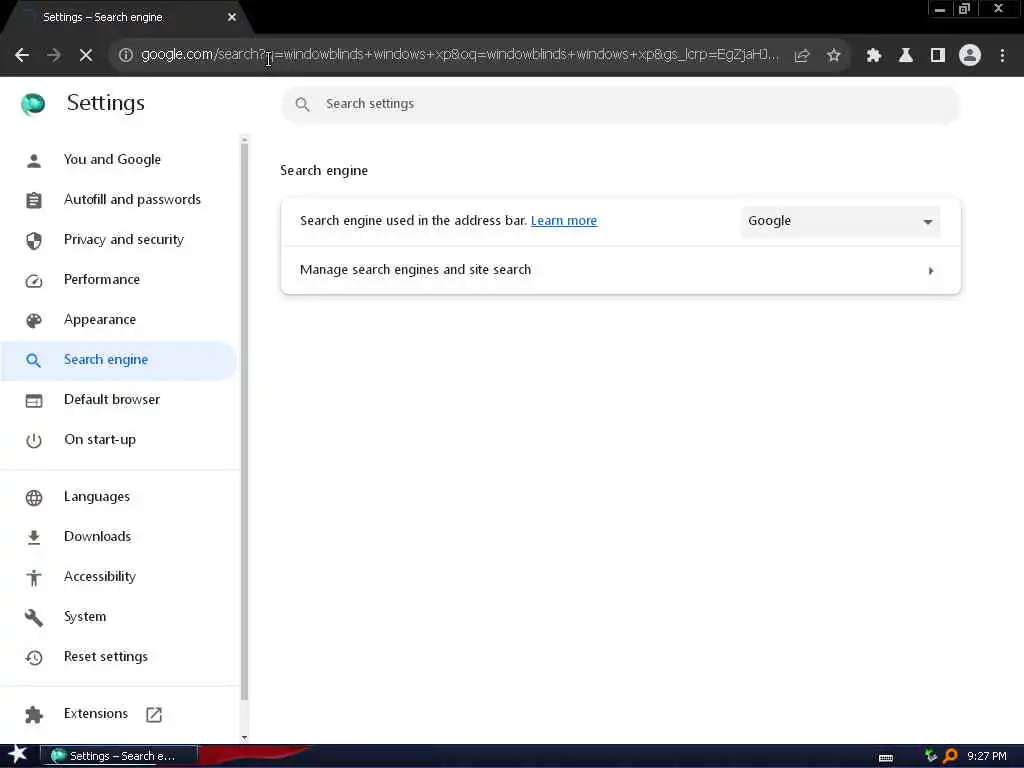
Task: Open Downloads settings
Action: pyautogui.click(x=97, y=536)
